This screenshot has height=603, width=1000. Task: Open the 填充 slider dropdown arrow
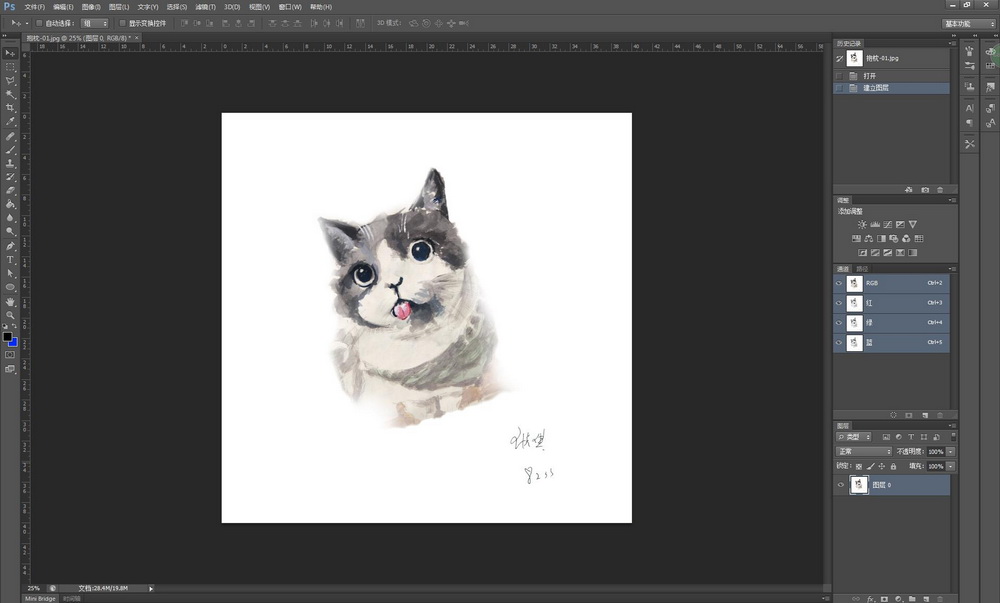(x=951, y=467)
